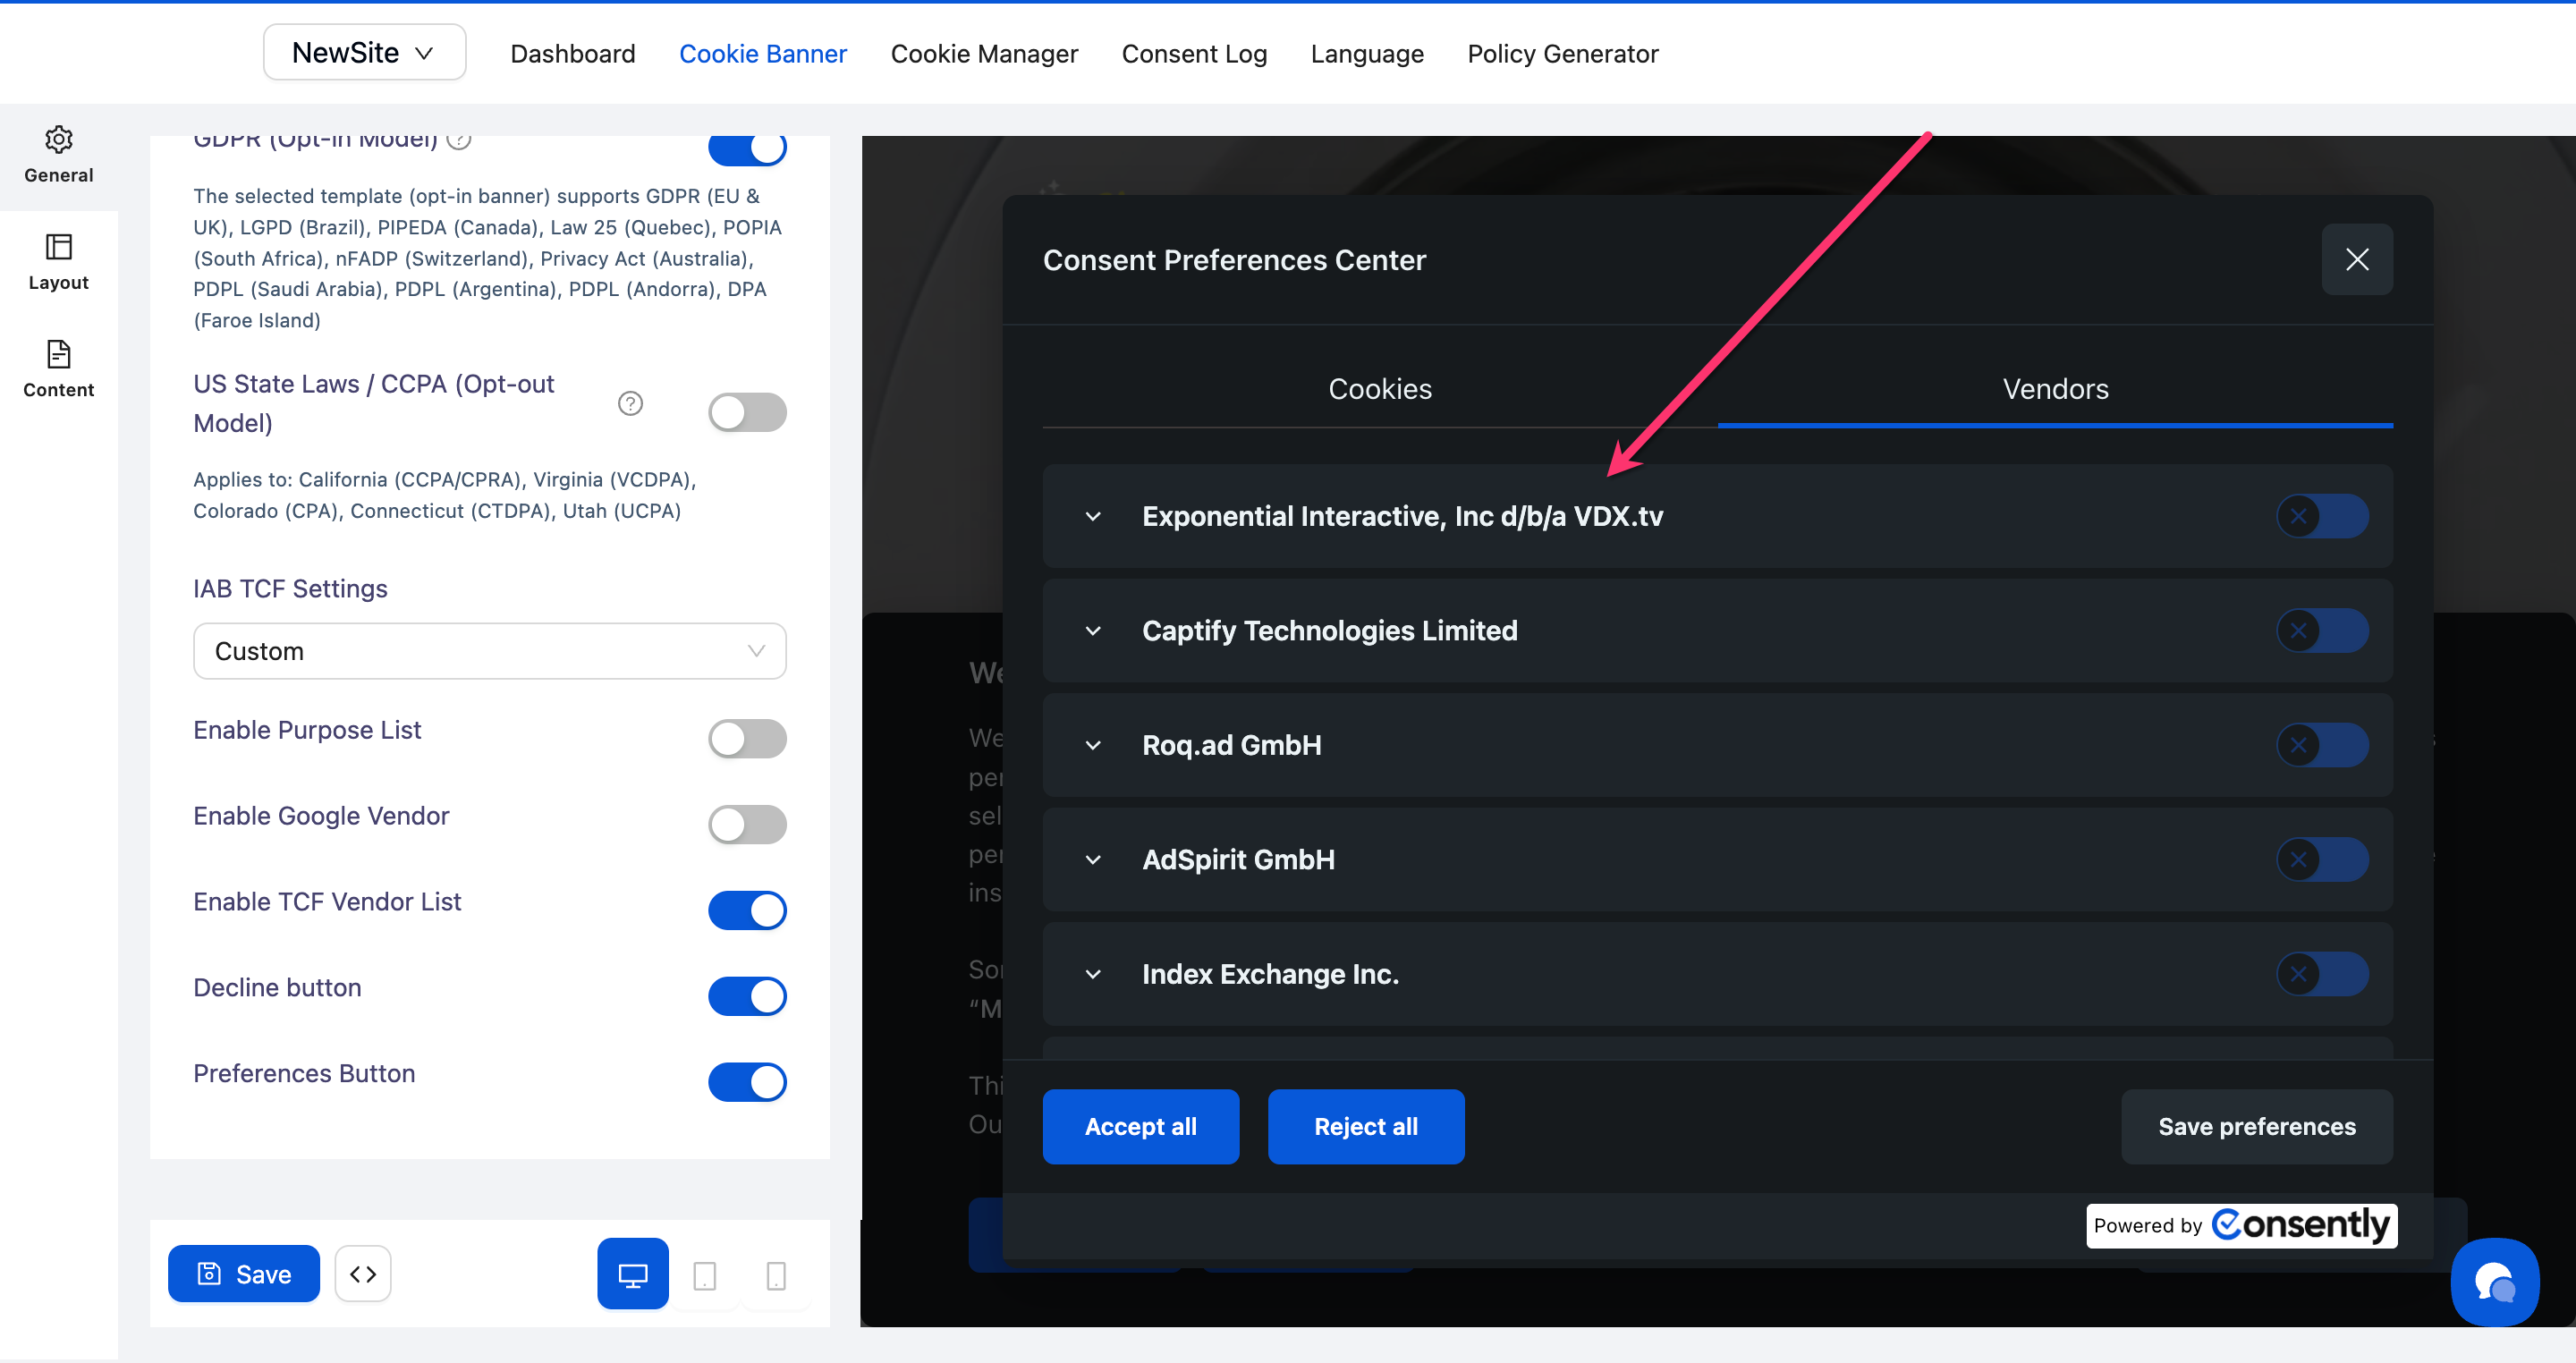Open the General settings sidebar icon
The image size is (2576, 1363).
[x=58, y=154]
